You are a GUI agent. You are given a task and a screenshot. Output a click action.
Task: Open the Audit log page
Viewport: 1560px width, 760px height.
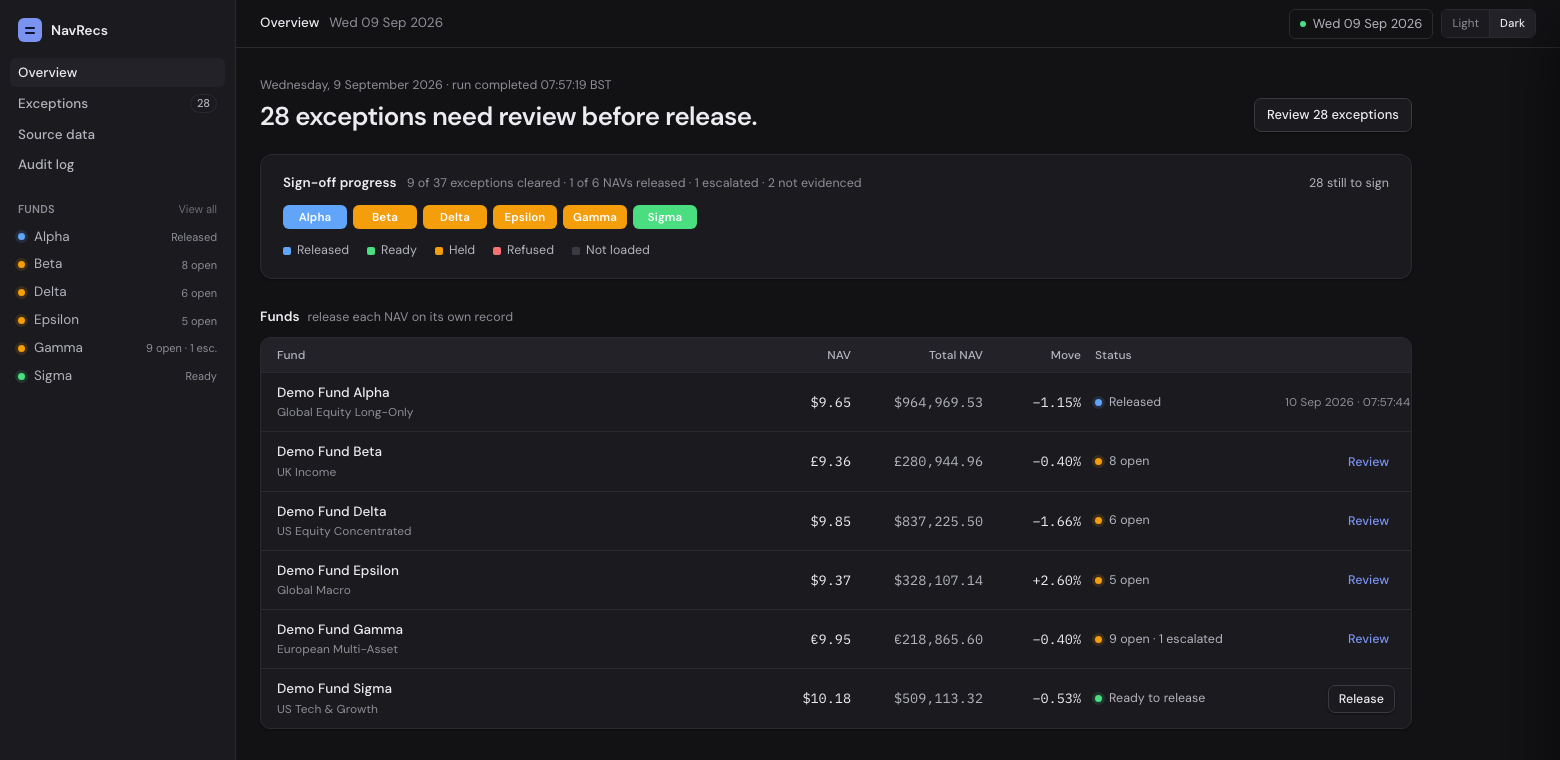117,164
